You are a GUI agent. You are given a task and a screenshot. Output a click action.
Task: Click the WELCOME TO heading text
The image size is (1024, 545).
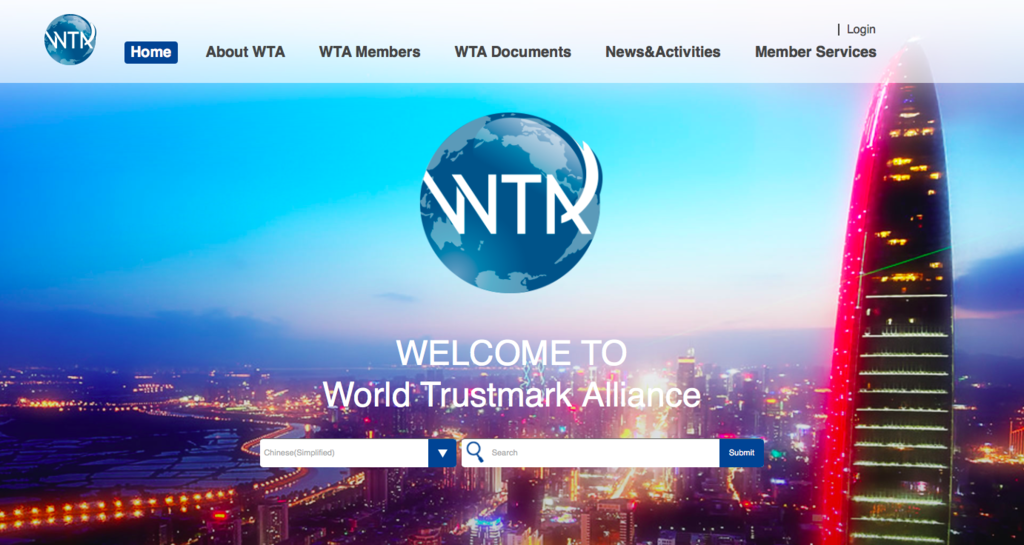tap(511, 352)
